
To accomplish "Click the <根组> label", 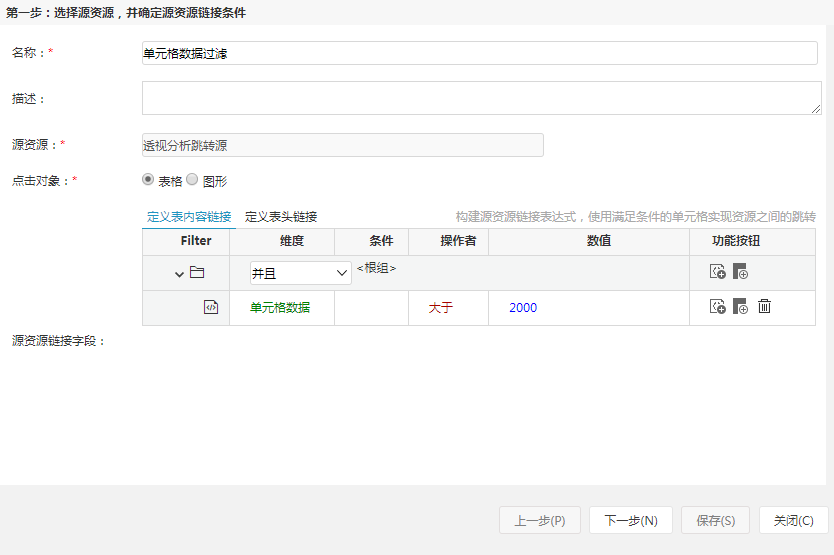I will pos(376,268).
